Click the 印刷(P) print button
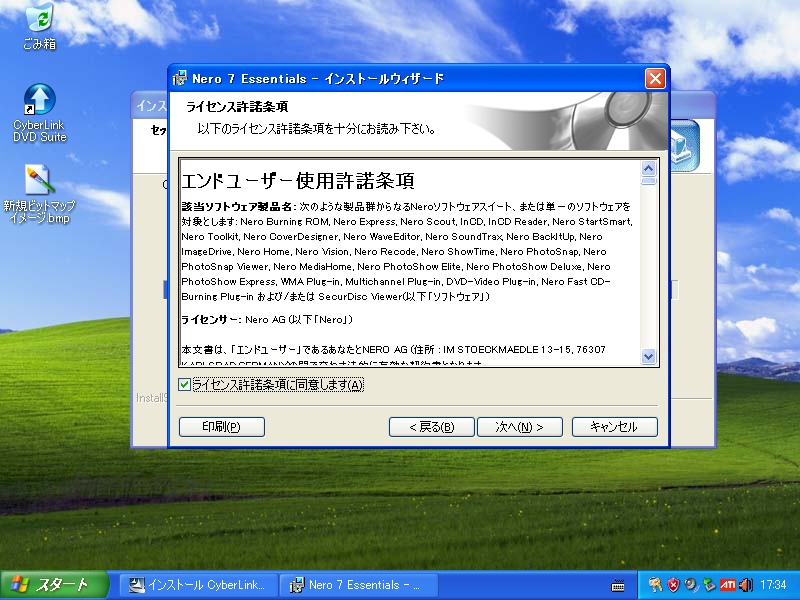This screenshot has width=800, height=600. tap(222, 427)
